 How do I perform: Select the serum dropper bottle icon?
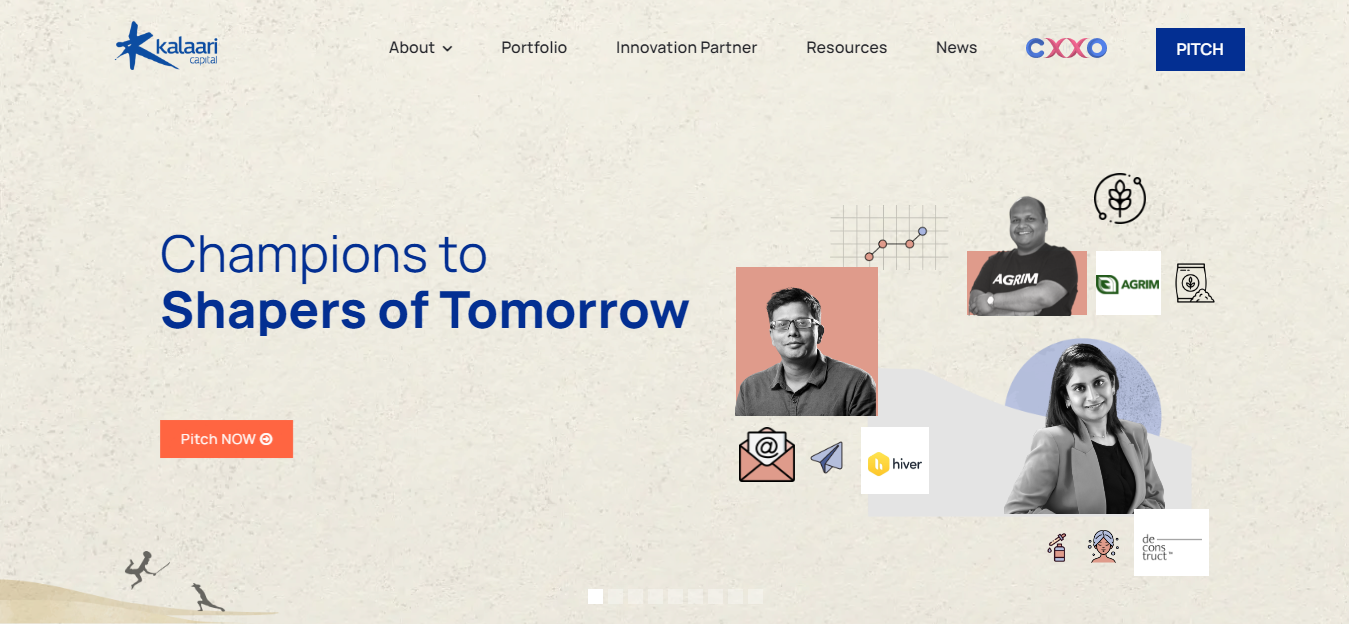1058,547
